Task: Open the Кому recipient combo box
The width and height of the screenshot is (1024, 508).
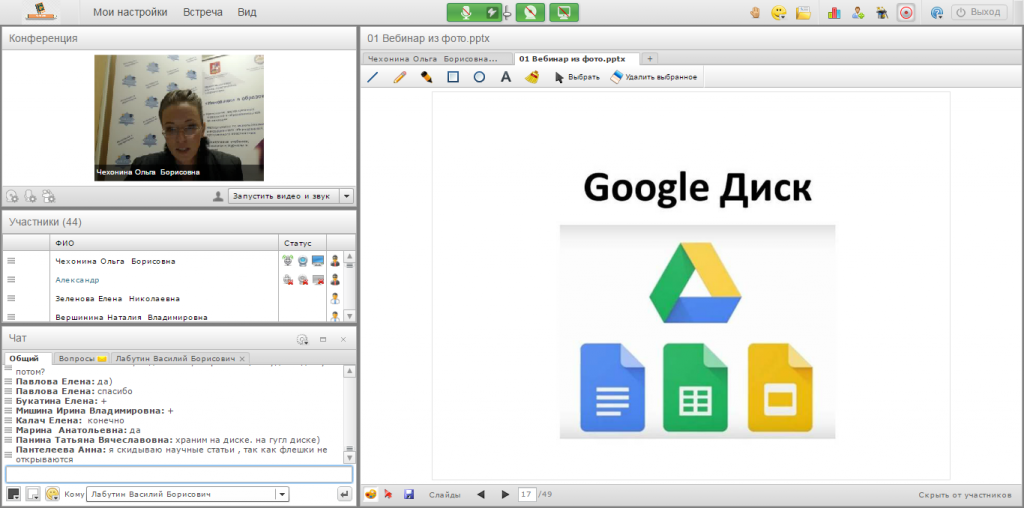Action: [x=187, y=494]
